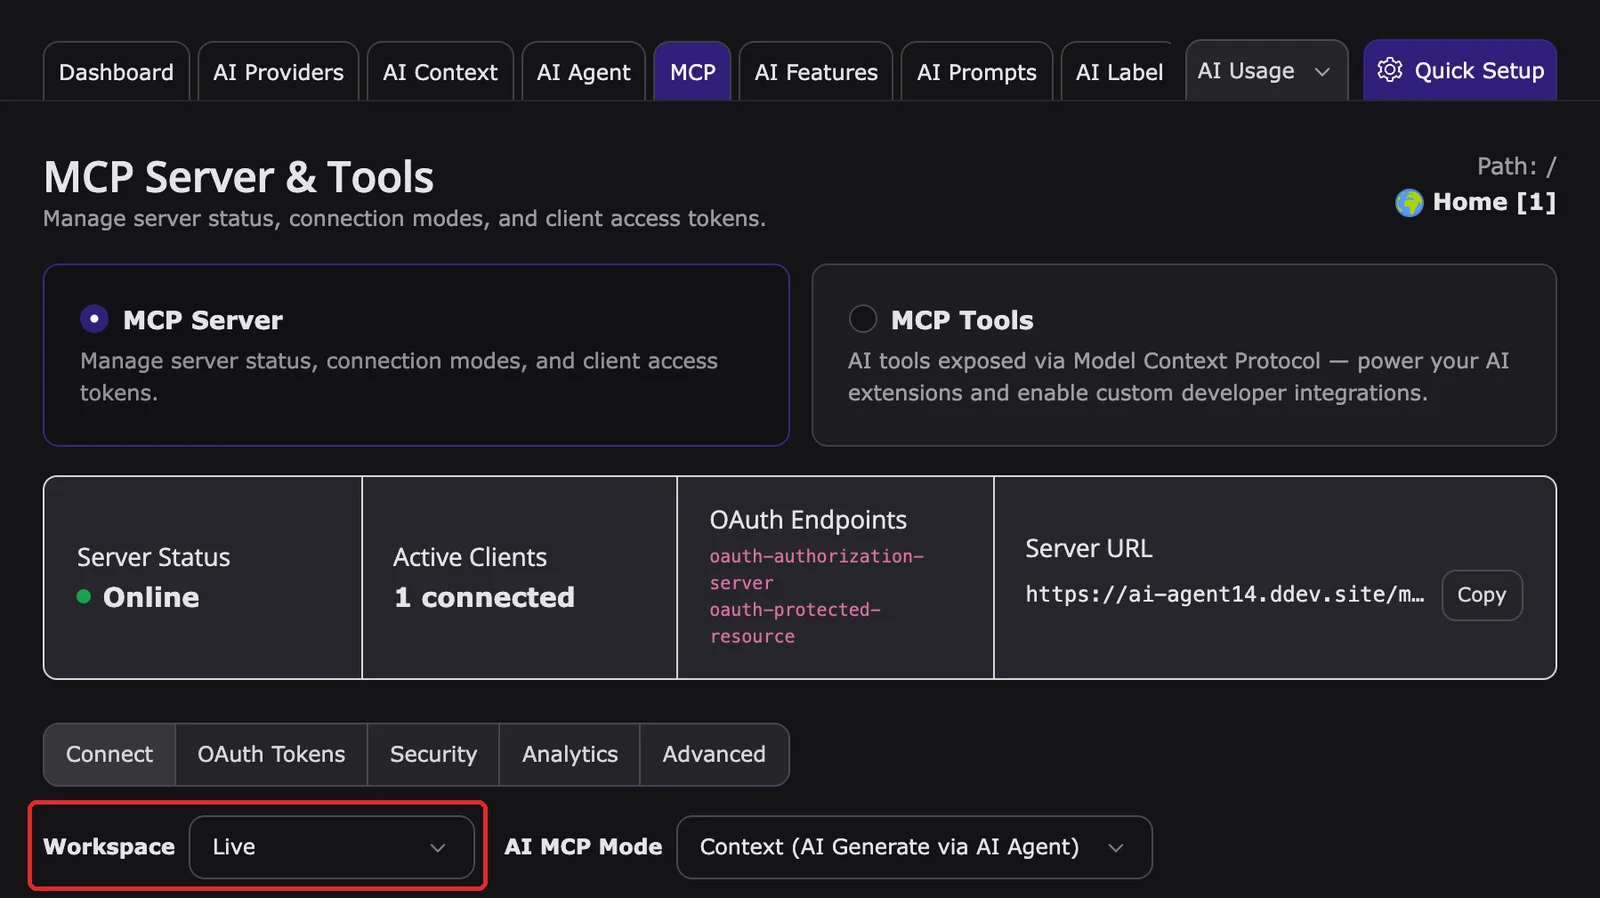Viewport: 1600px width, 898px height.
Task: Open the AI Prompts tab
Action: tap(977, 72)
